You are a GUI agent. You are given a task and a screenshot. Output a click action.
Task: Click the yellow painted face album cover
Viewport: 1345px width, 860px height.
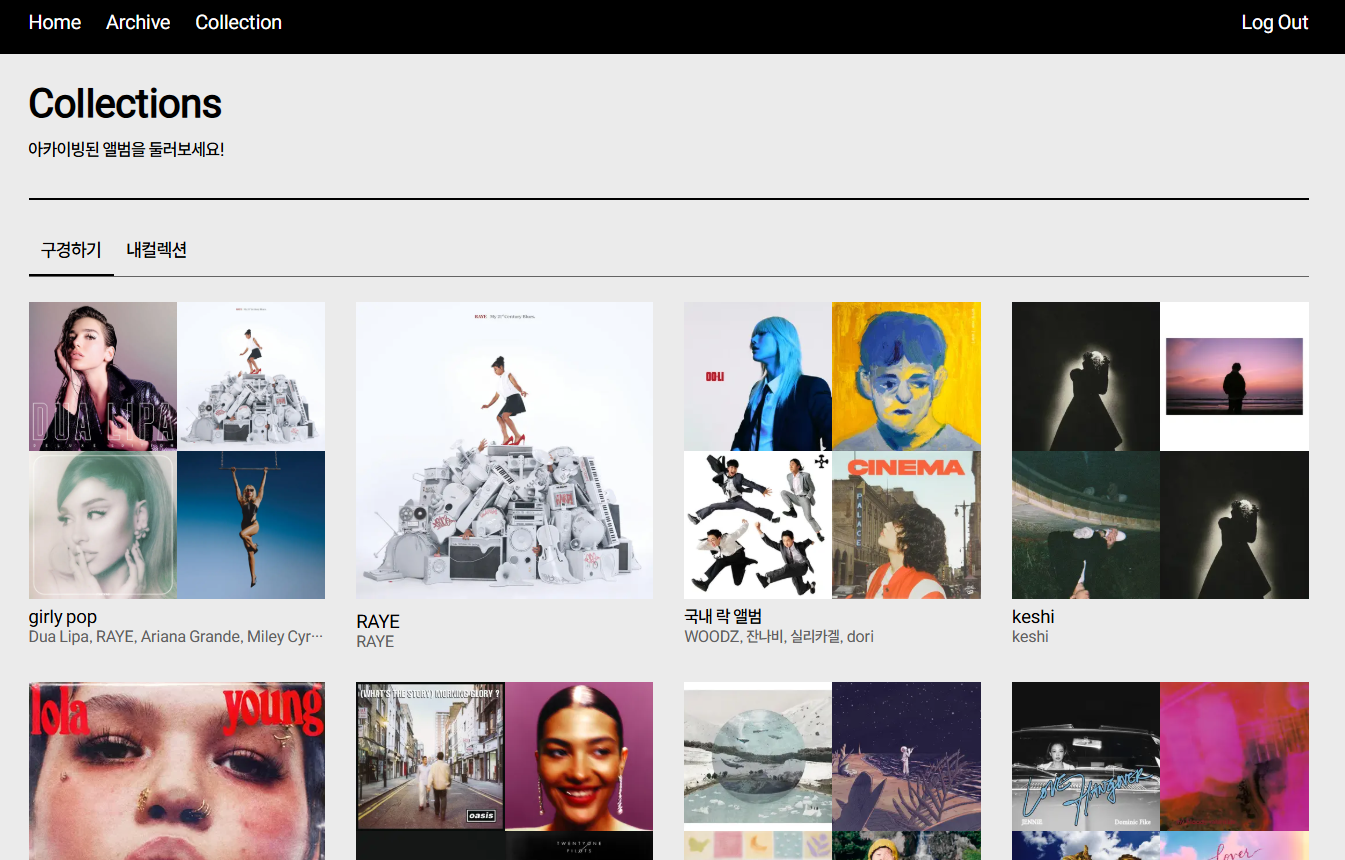906,376
